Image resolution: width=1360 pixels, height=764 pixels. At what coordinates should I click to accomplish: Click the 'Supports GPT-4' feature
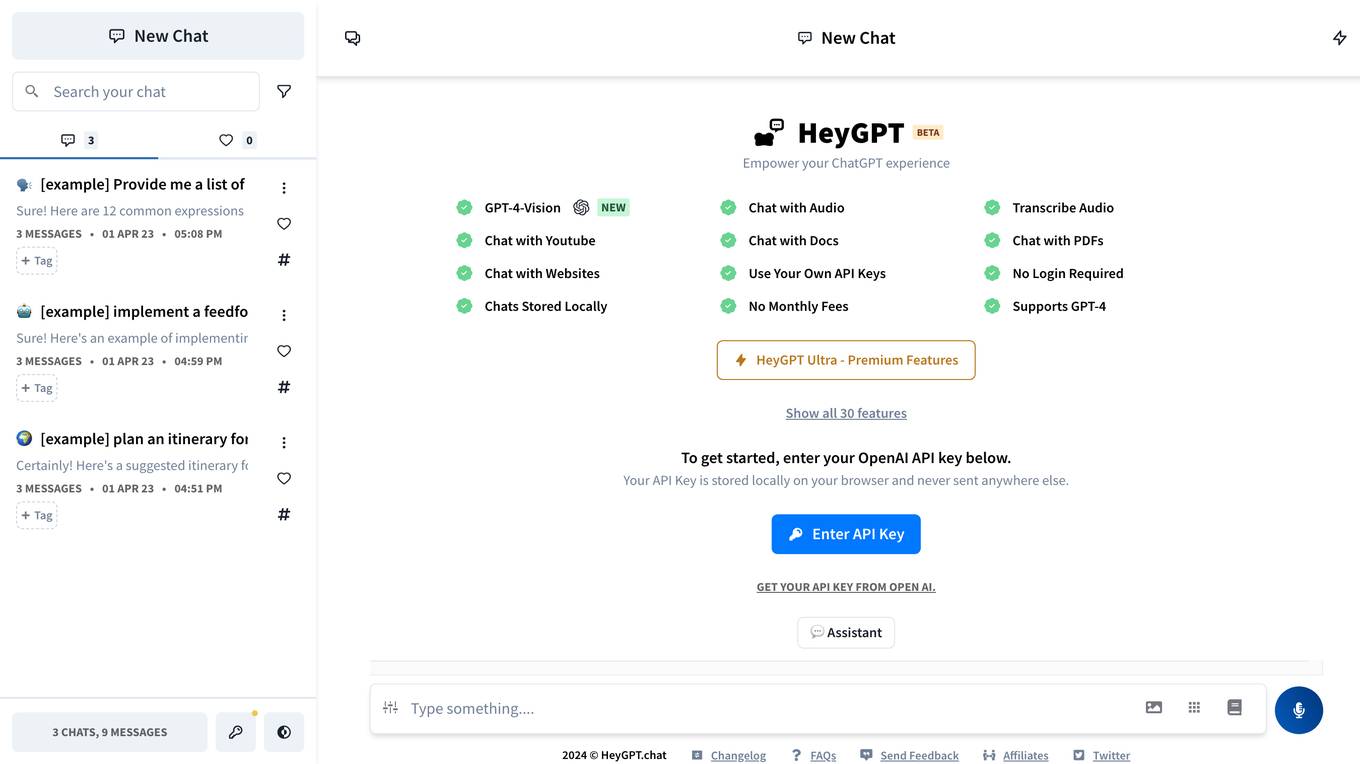[x=1059, y=307]
